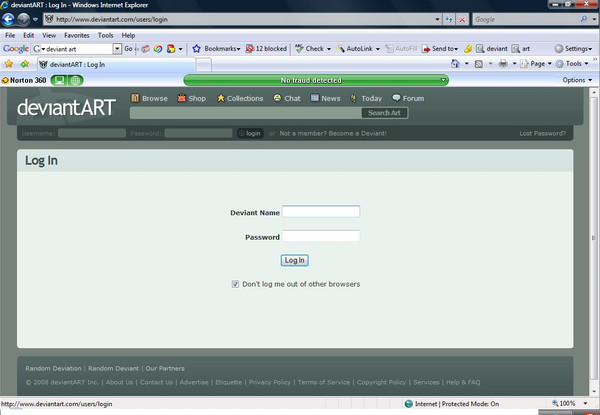This screenshot has height=415, width=600.
Task: Click the red Stop loading icon
Action: tap(462, 19)
